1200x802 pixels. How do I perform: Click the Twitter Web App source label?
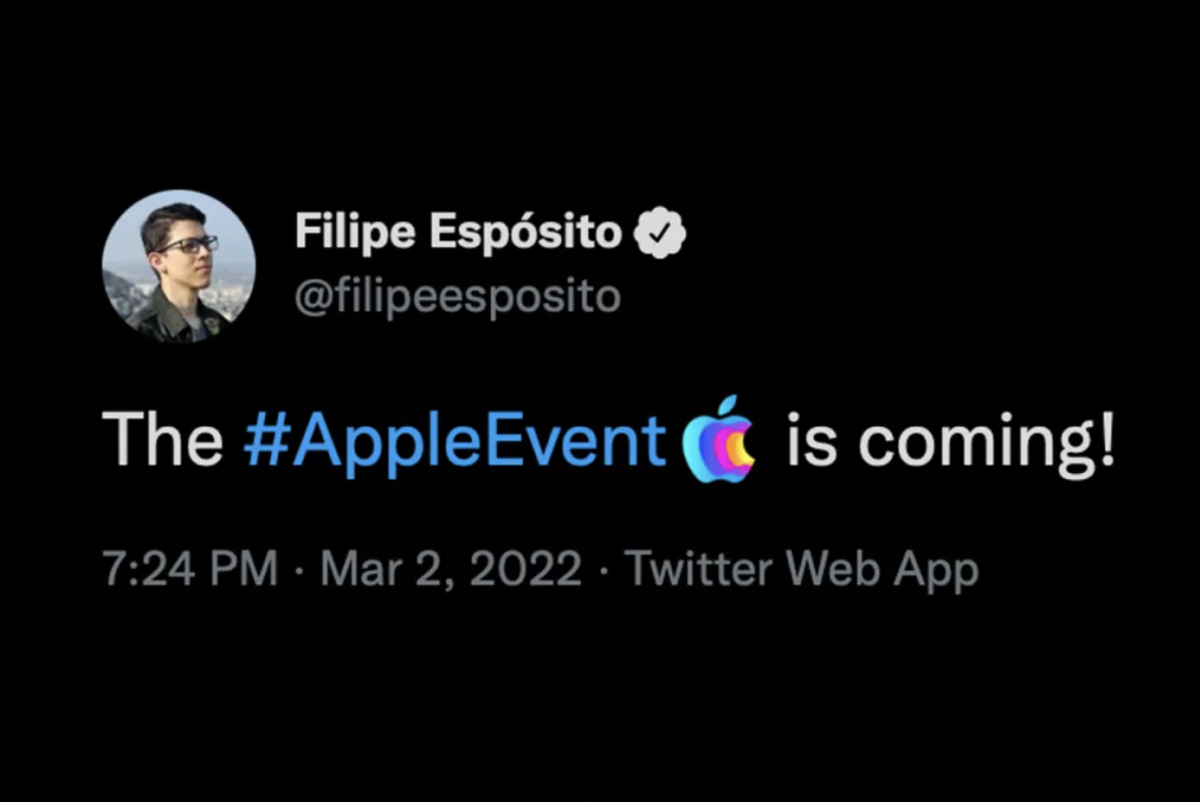point(801,570)
